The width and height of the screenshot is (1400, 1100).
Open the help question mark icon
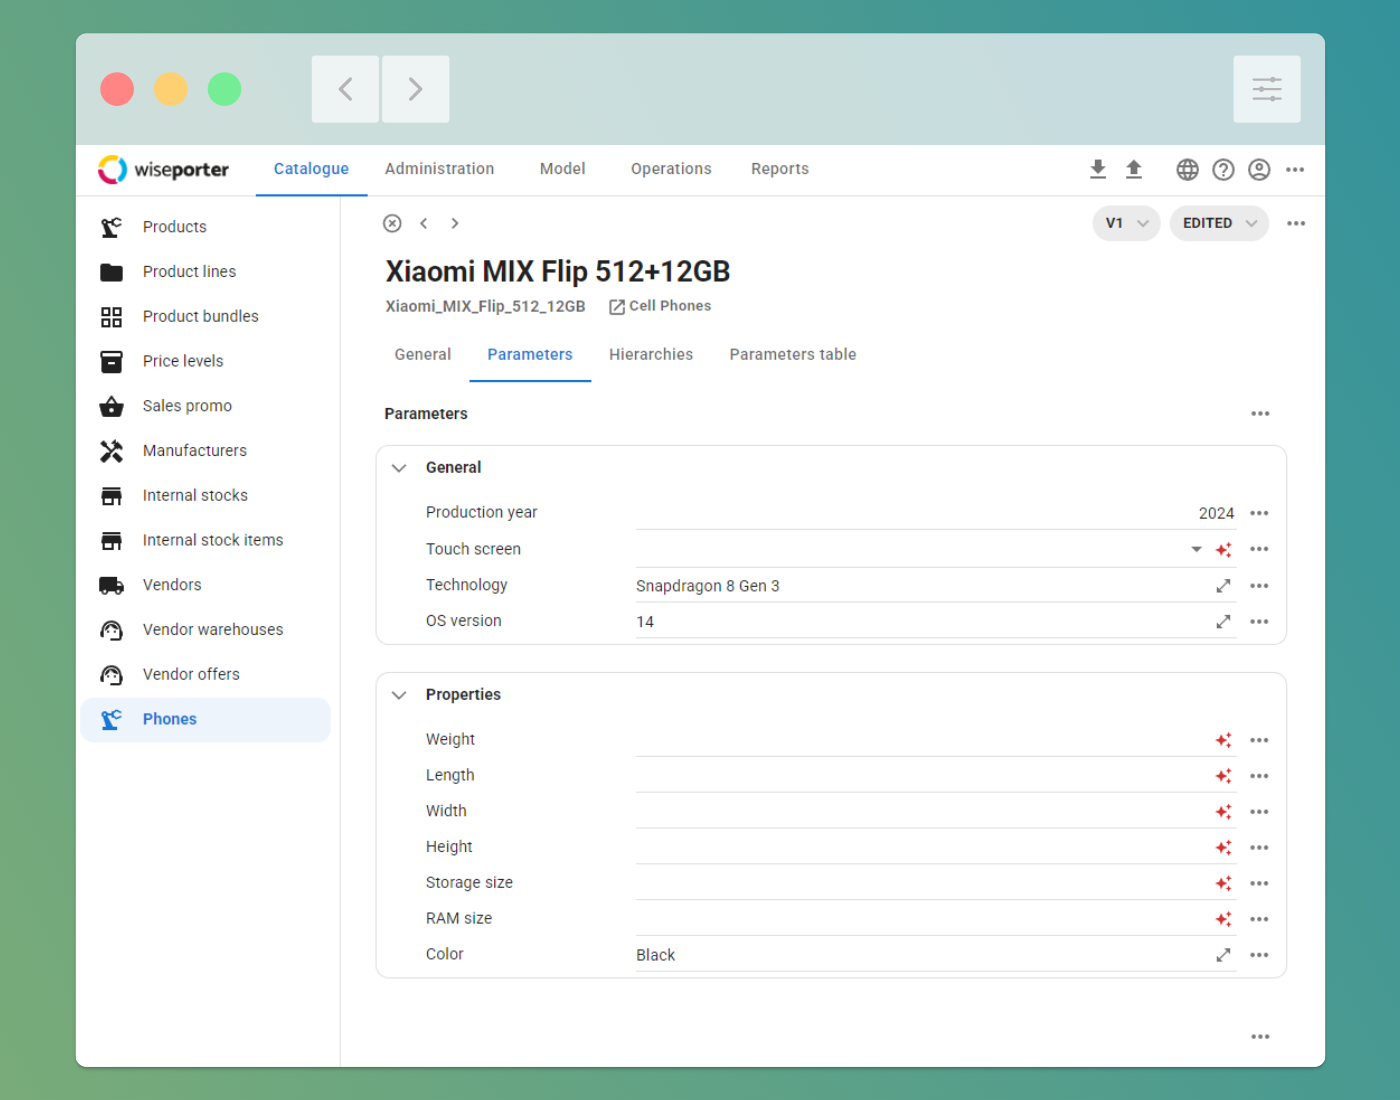pyautogui.click(x=1223, y=170)
